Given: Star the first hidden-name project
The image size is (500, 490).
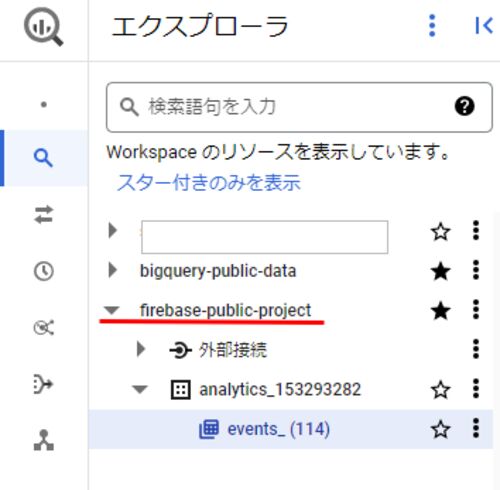Looking at the screenshot, I should tap(440, 231).
